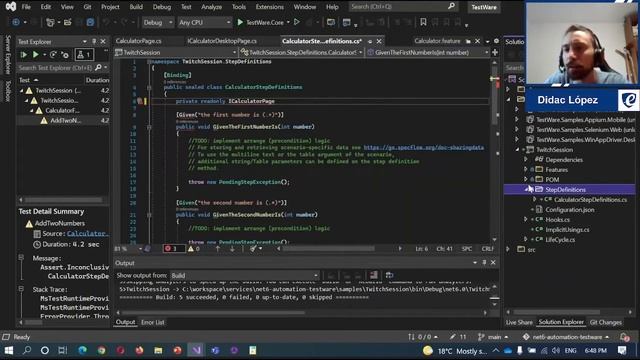Go to previous issue up arrow

218,249
